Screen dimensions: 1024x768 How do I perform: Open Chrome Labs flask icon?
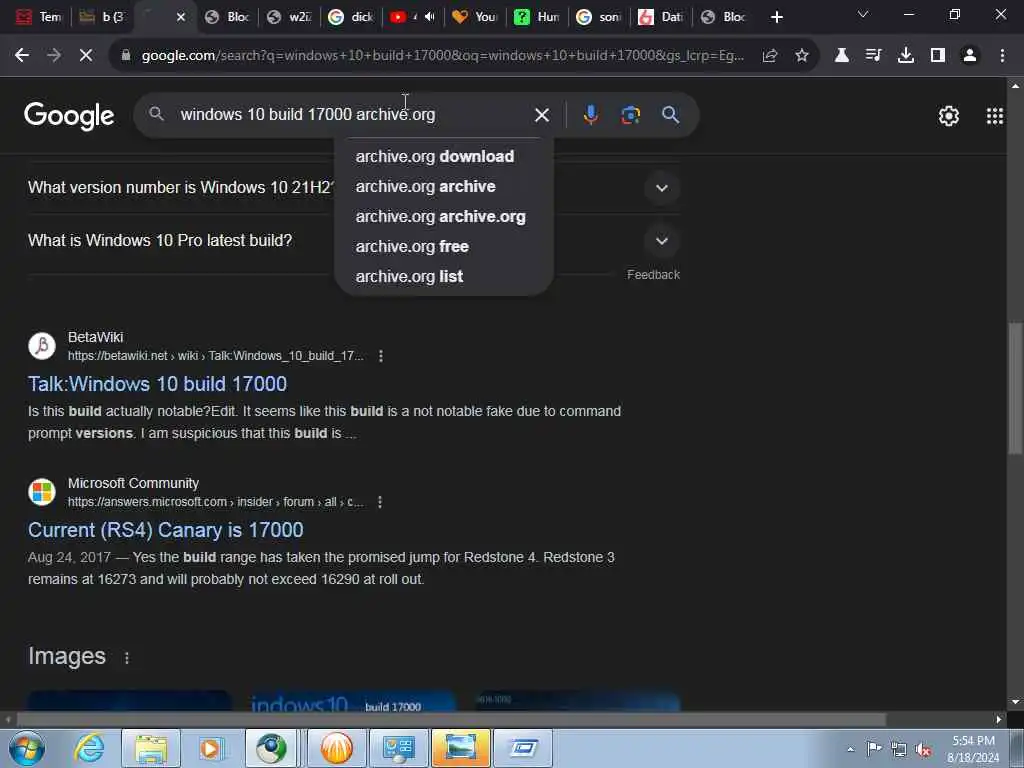point(842,56)
